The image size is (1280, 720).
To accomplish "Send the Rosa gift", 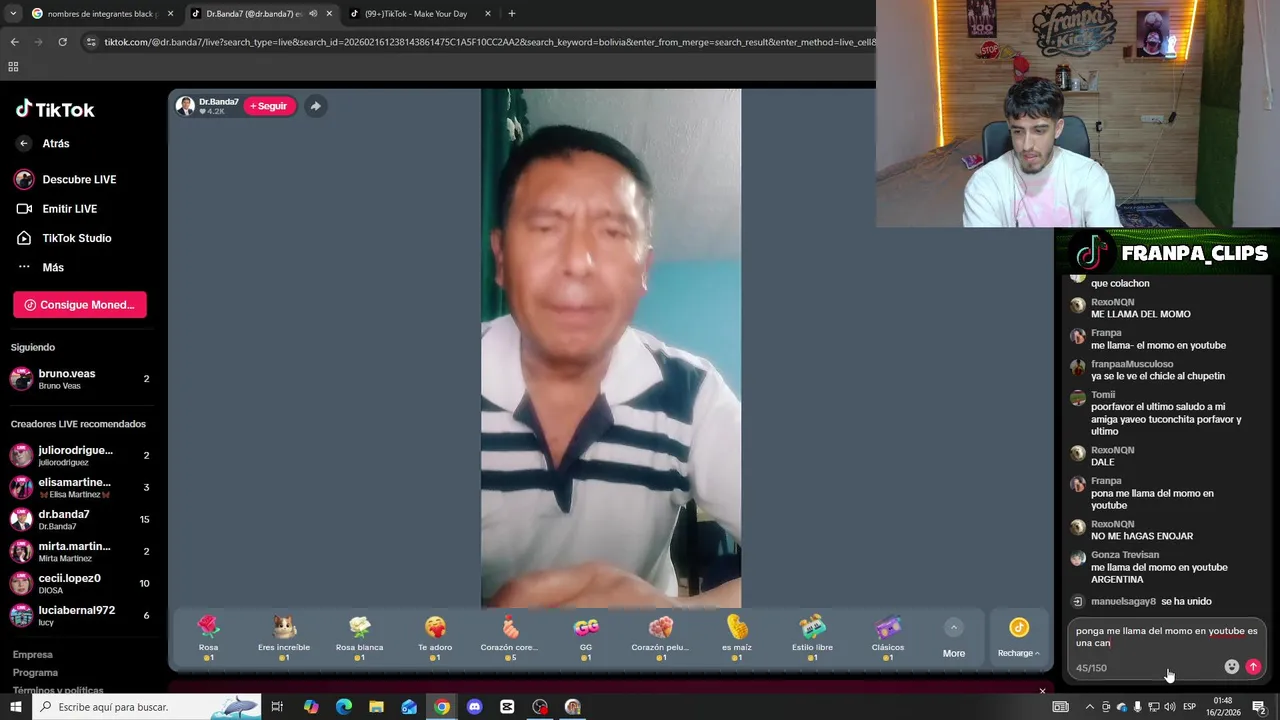I will pos(208,637).
